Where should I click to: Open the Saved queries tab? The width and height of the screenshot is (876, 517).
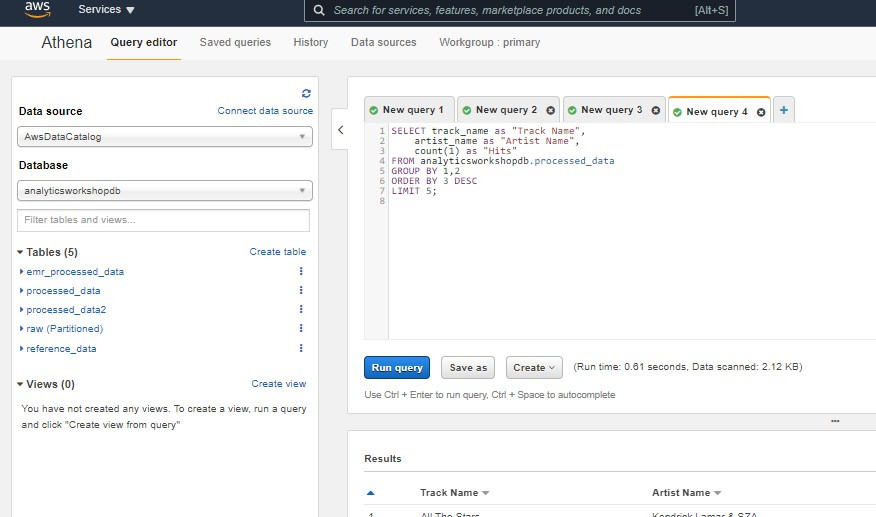[235, 42]
